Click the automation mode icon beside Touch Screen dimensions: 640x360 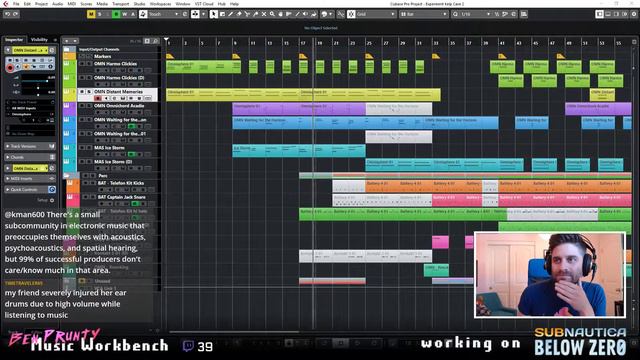pyautogui.click(x=143, y=14)
